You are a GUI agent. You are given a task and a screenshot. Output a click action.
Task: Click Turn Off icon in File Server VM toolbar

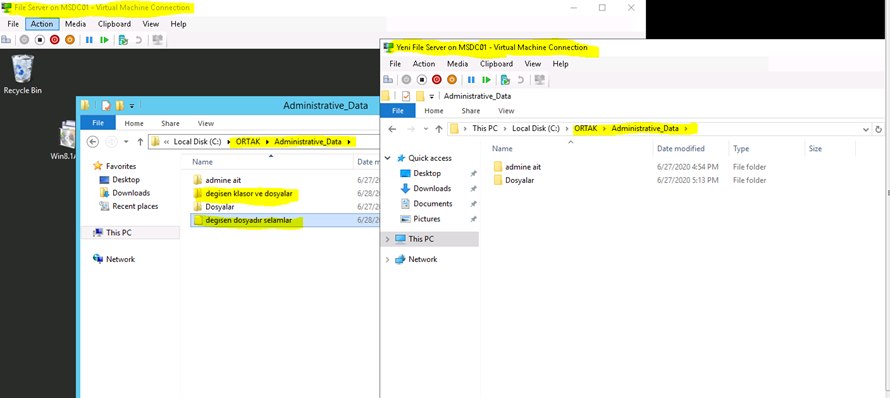point(39,40)
